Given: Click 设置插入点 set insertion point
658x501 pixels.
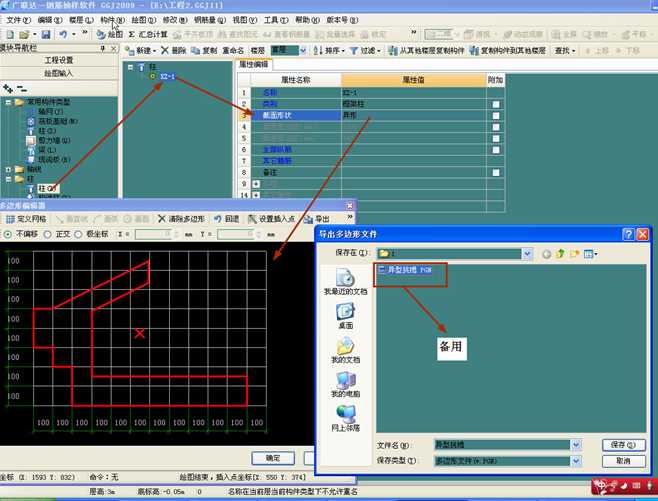Looking at the screenshot, I should coord(271,219).
